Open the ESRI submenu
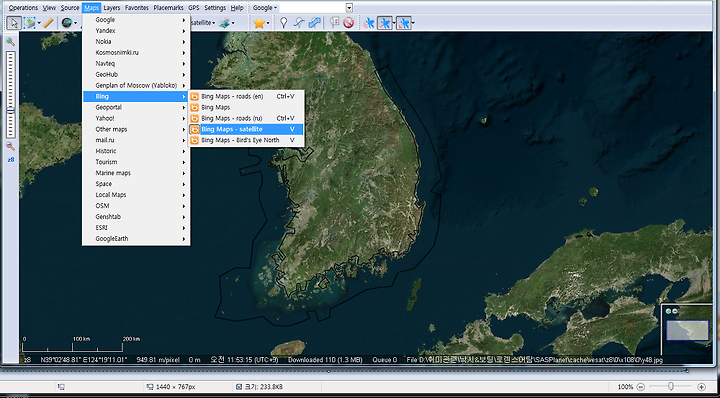Screen dimensions: 720x398 [136, 228]
